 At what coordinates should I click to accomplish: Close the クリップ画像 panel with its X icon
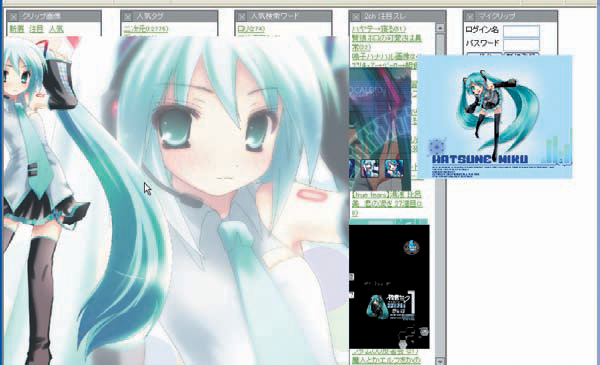click(x=13, y=16)
